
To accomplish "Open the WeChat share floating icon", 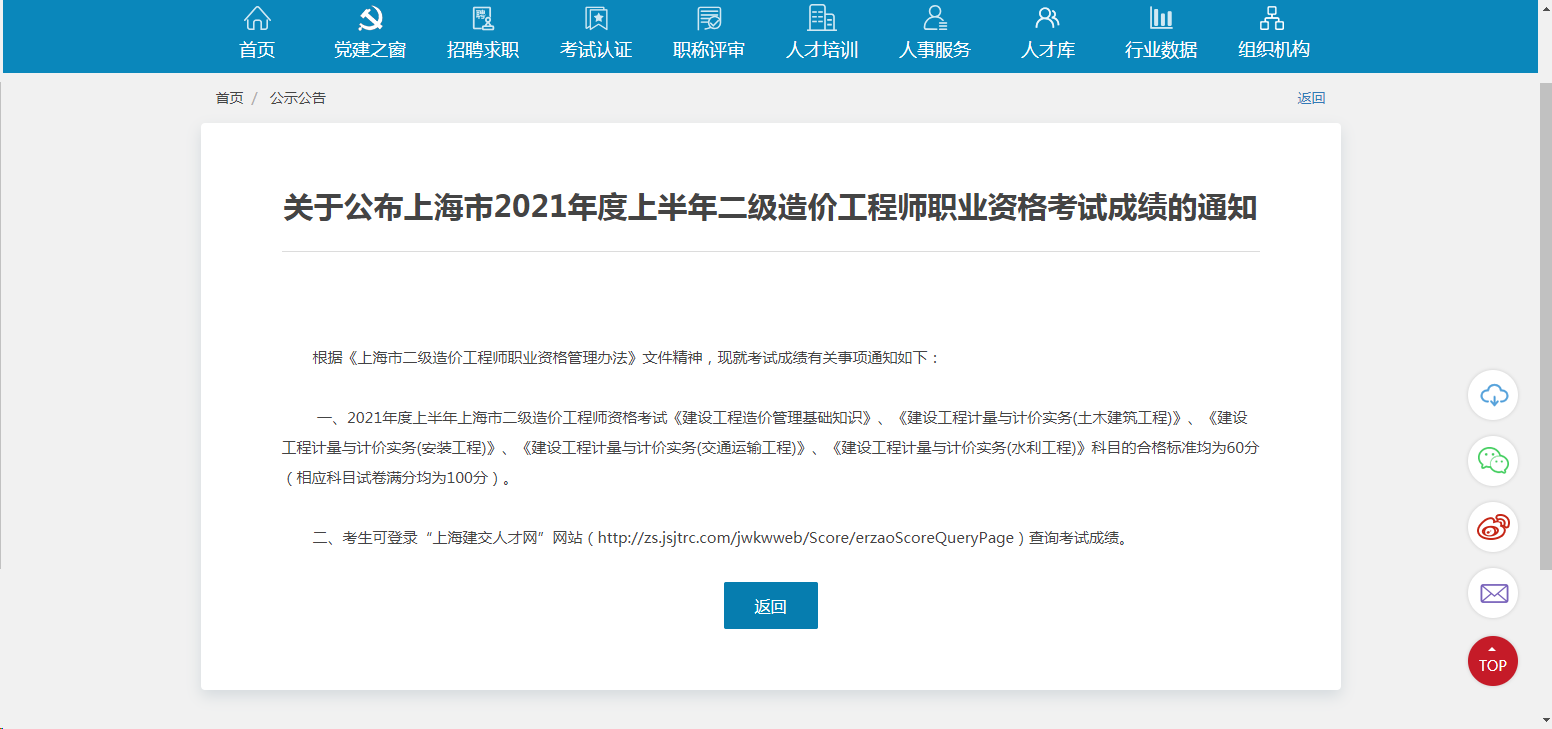I will 1492,461.
